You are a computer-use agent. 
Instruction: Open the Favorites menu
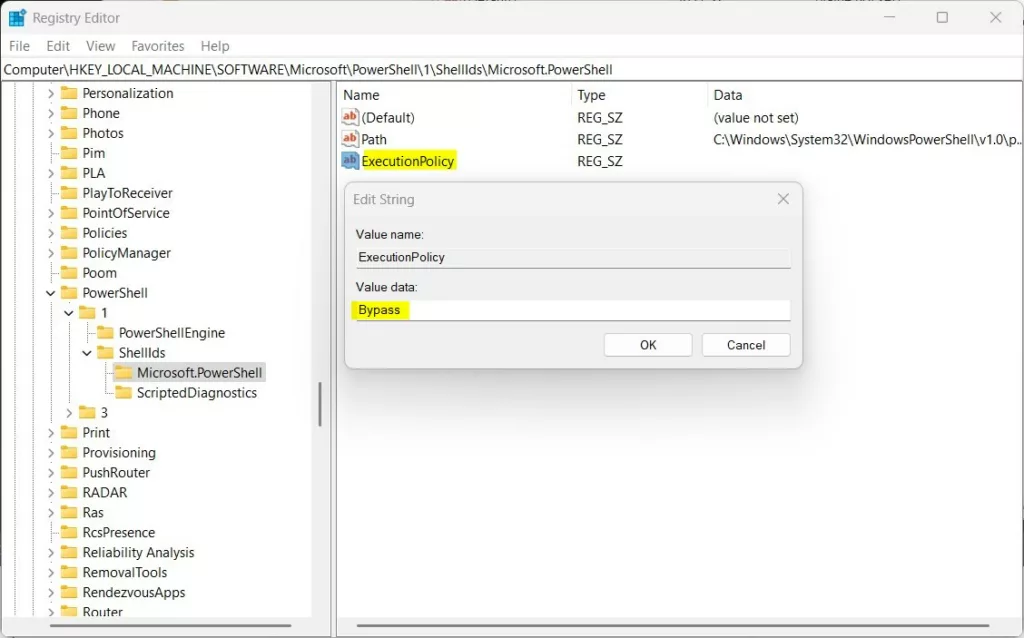pyautogui.click(x=157, y=46)
